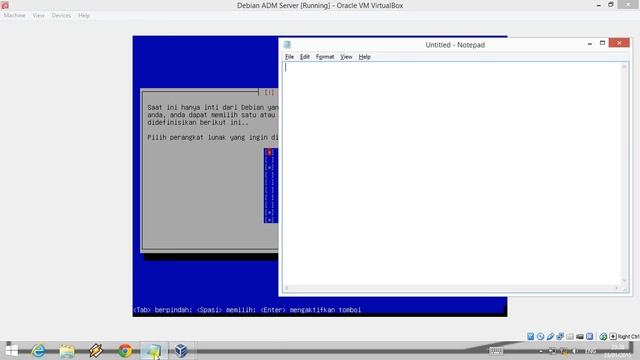
Task: Click the optical disk status icon
Action: click(540, 336)
